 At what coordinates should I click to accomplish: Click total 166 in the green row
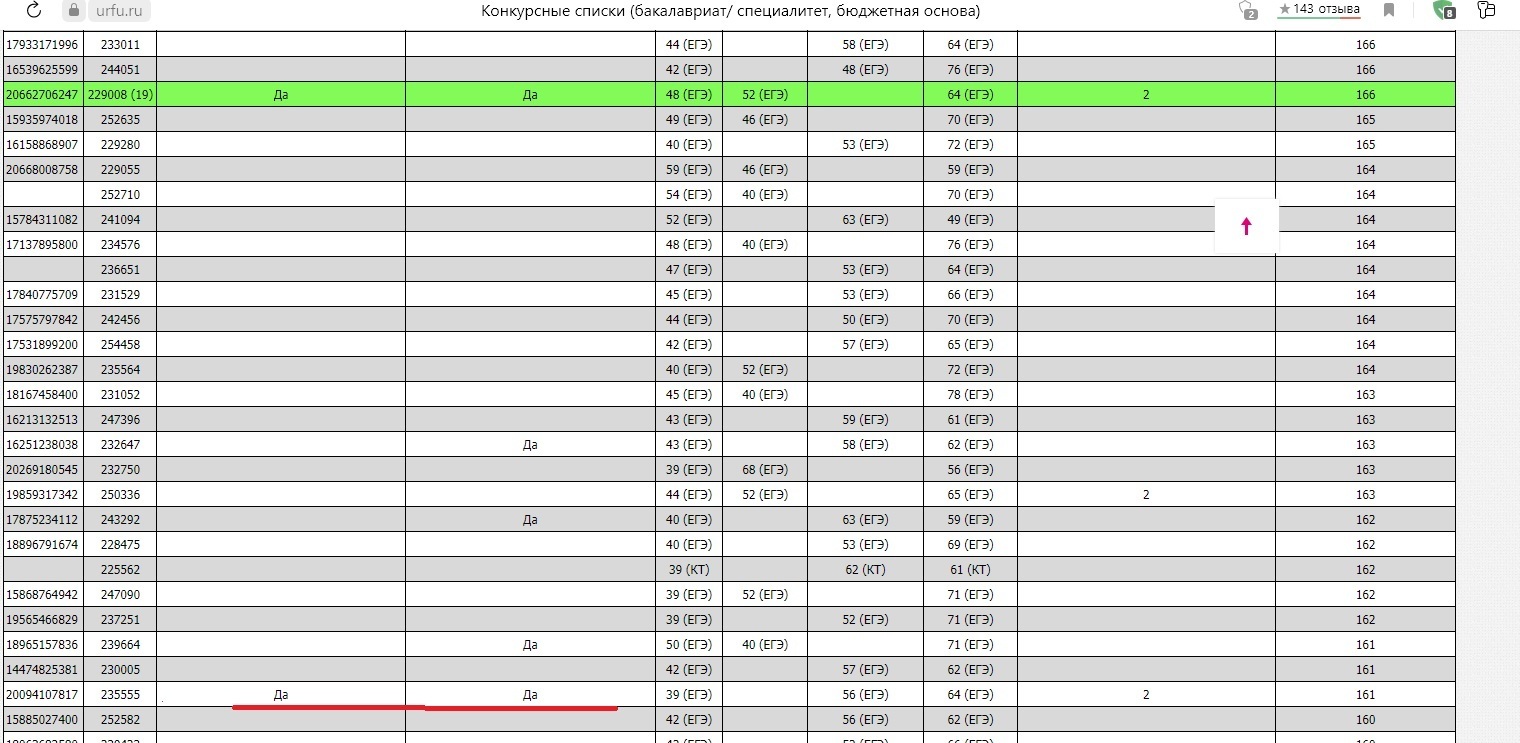click(x=1365, y=95)
